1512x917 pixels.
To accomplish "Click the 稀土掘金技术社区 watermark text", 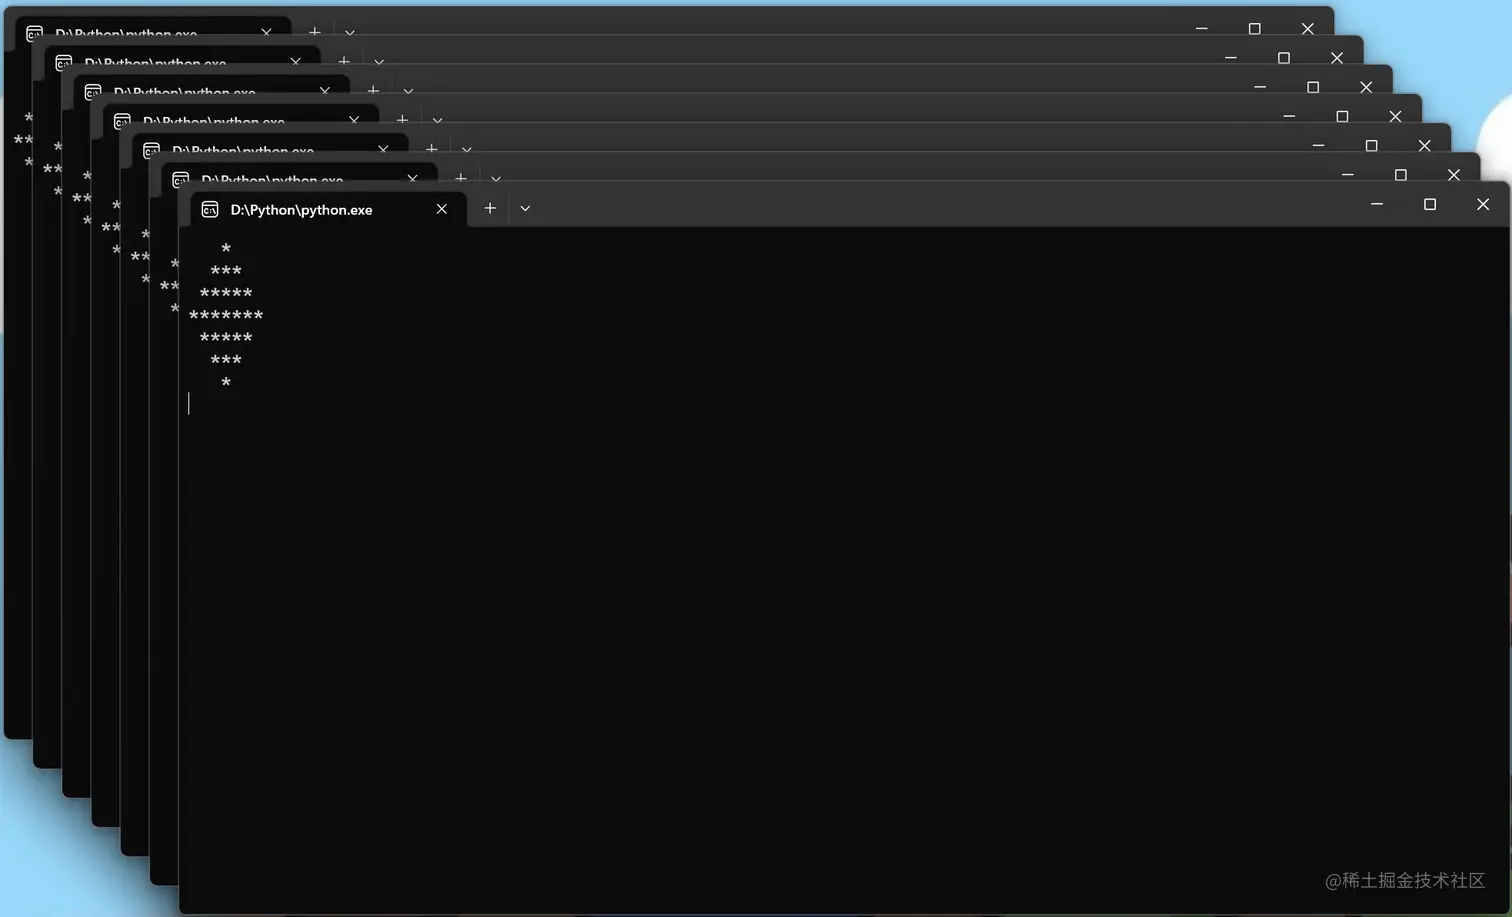I will pos(1407,881).
